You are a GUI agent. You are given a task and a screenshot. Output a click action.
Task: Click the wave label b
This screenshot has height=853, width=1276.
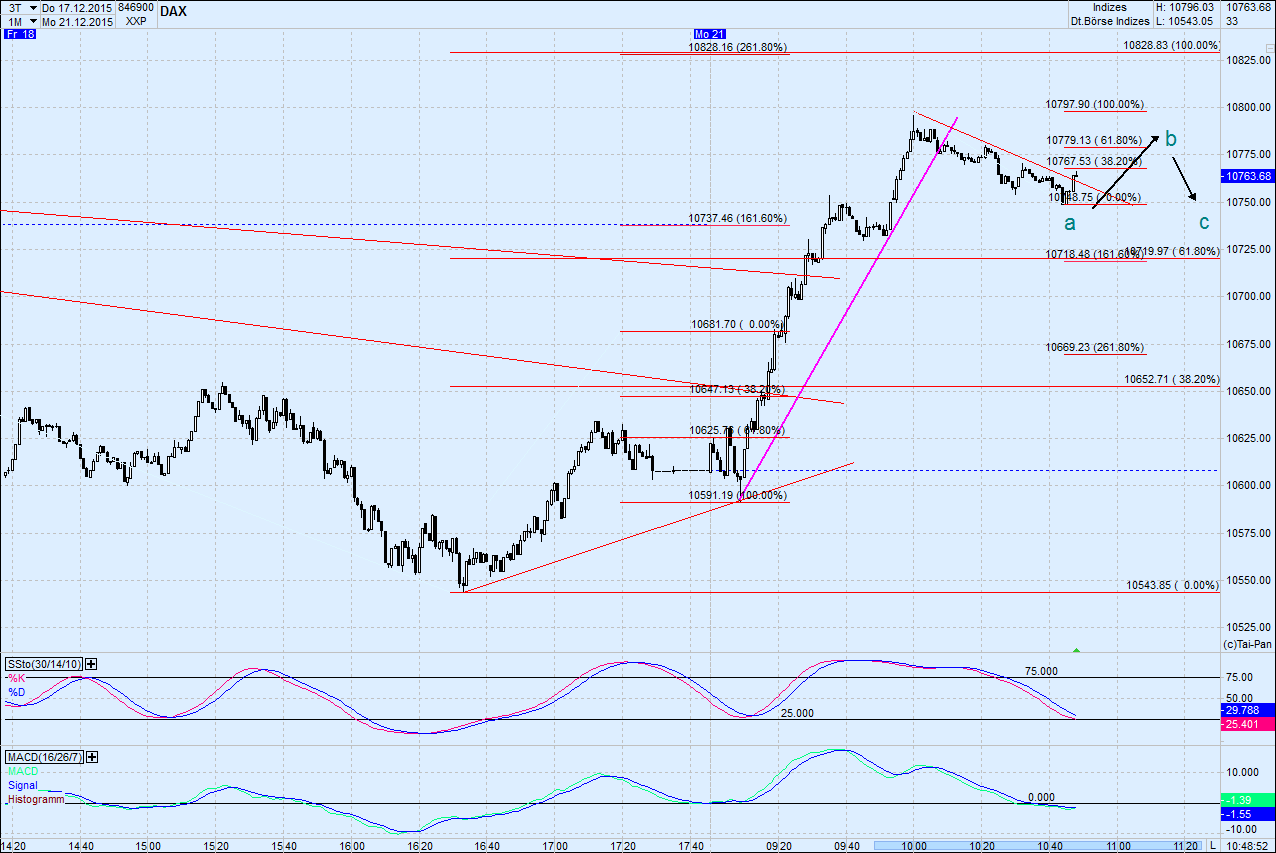click(x=1170, y=138)
